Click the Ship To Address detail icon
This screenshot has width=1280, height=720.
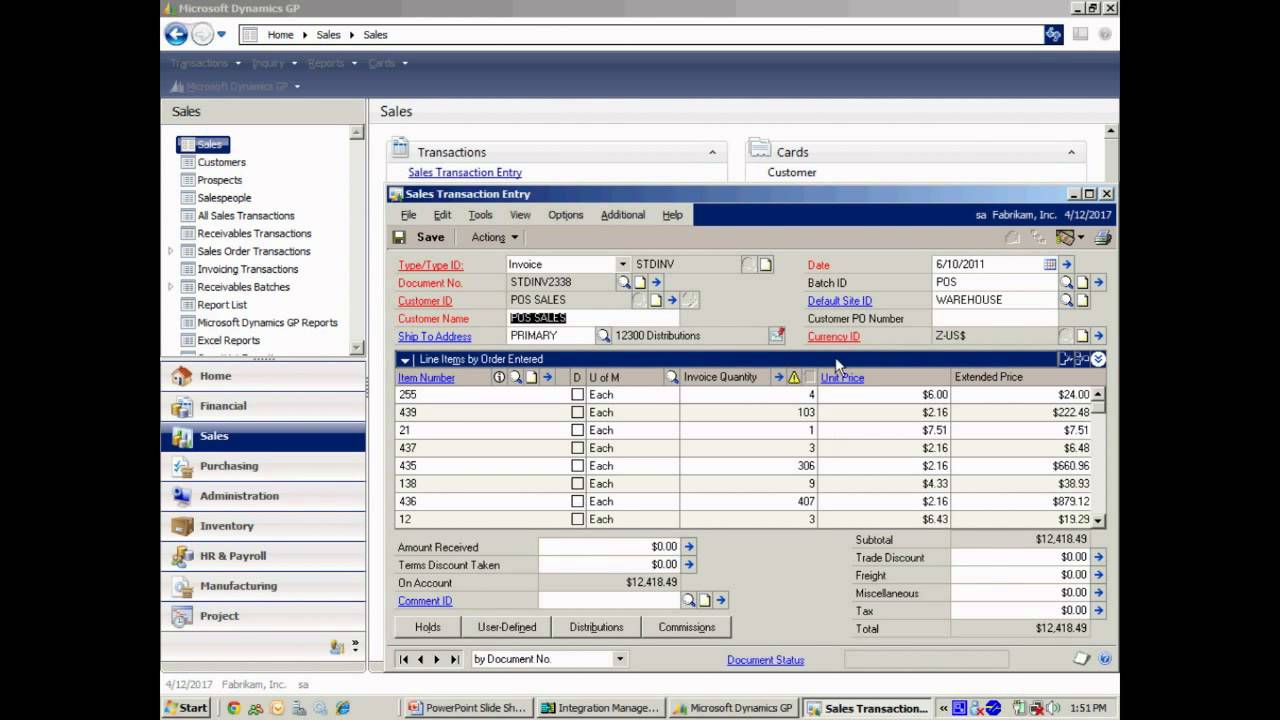(x=776, y=336)
